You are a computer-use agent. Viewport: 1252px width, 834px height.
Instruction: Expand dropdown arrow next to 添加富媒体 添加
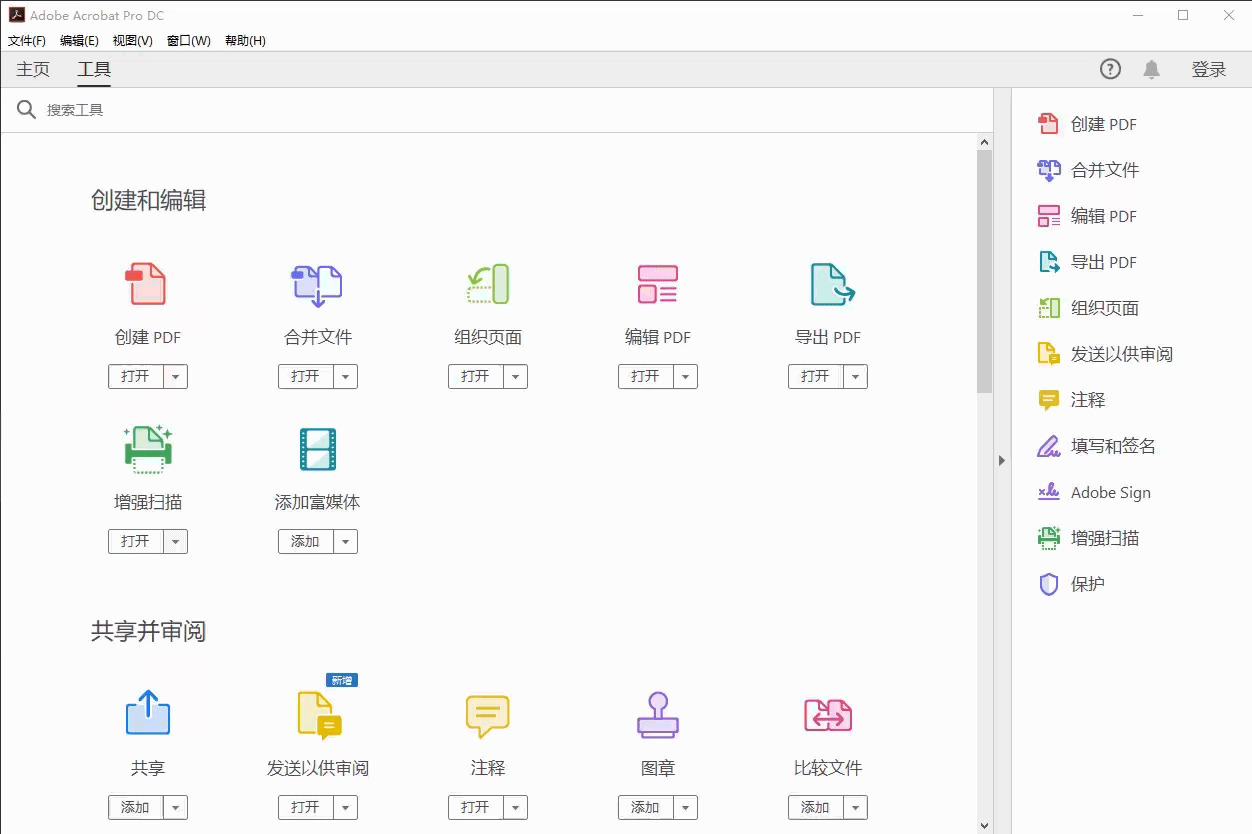coord(345,542)
